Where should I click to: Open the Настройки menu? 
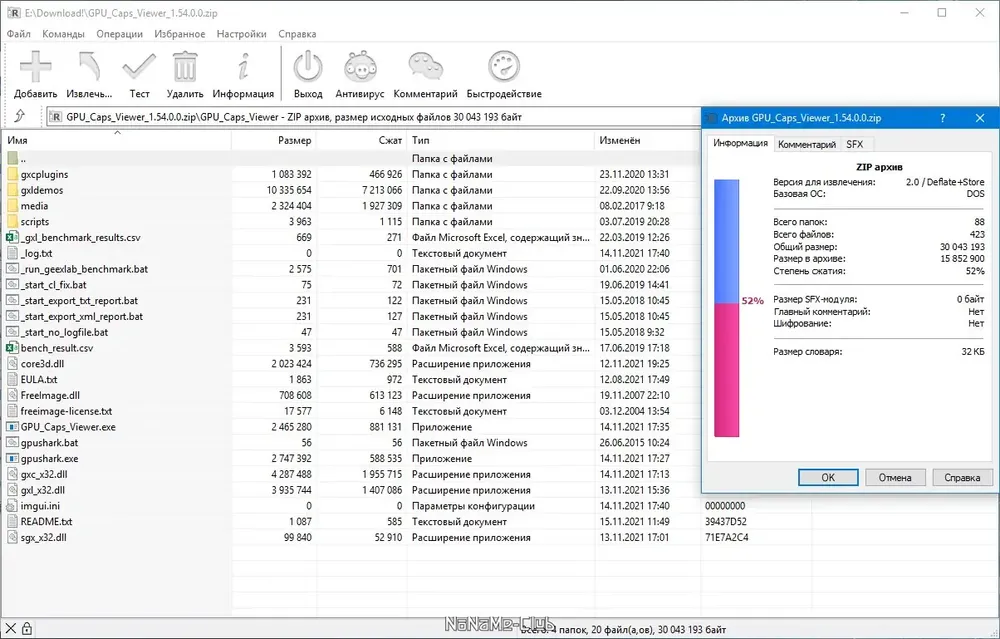pyautogui.click(x=242, y=34)
